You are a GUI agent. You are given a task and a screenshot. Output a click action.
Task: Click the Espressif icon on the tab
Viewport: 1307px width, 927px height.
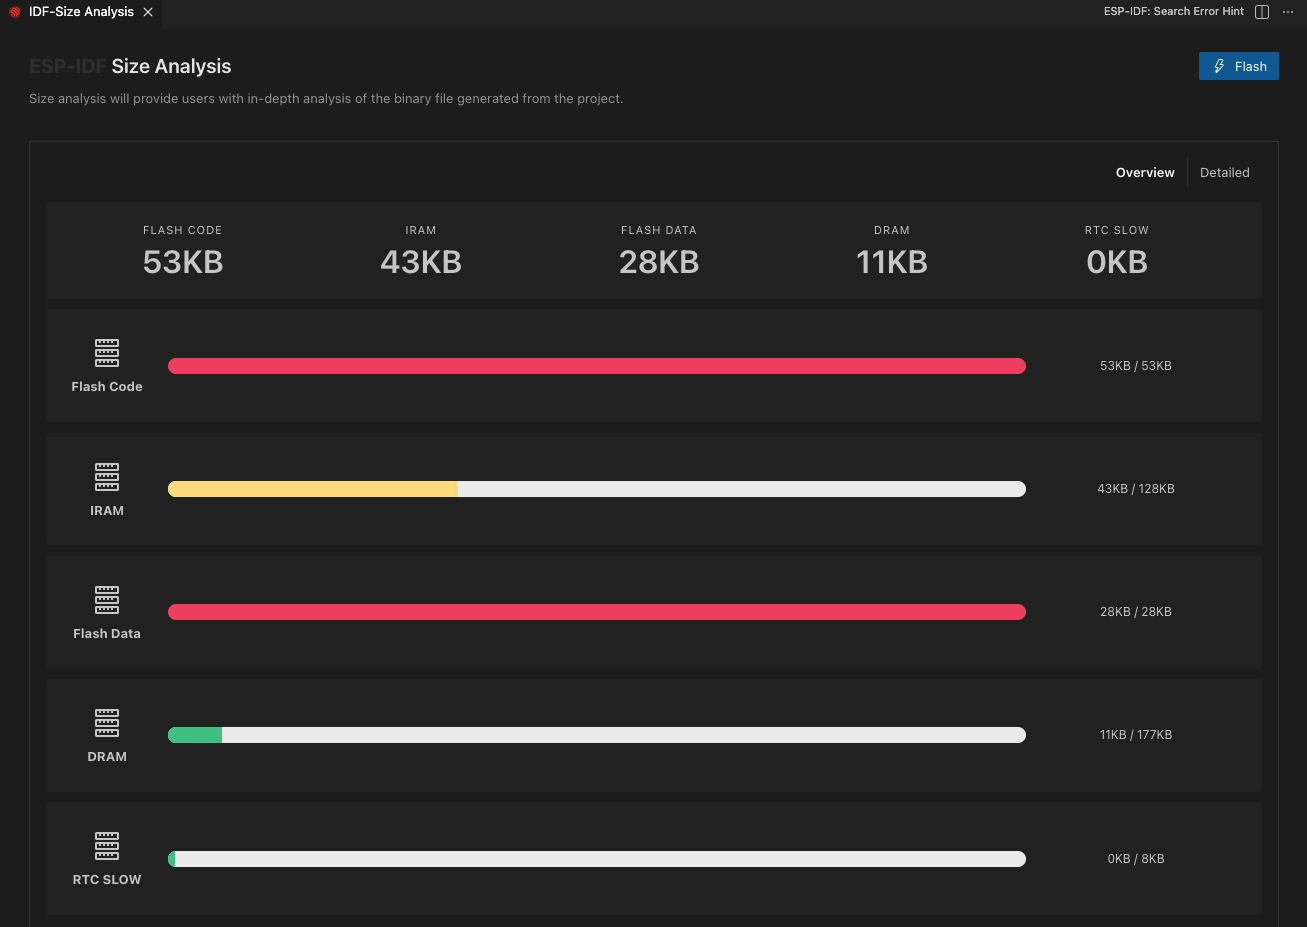pos(15,12)
